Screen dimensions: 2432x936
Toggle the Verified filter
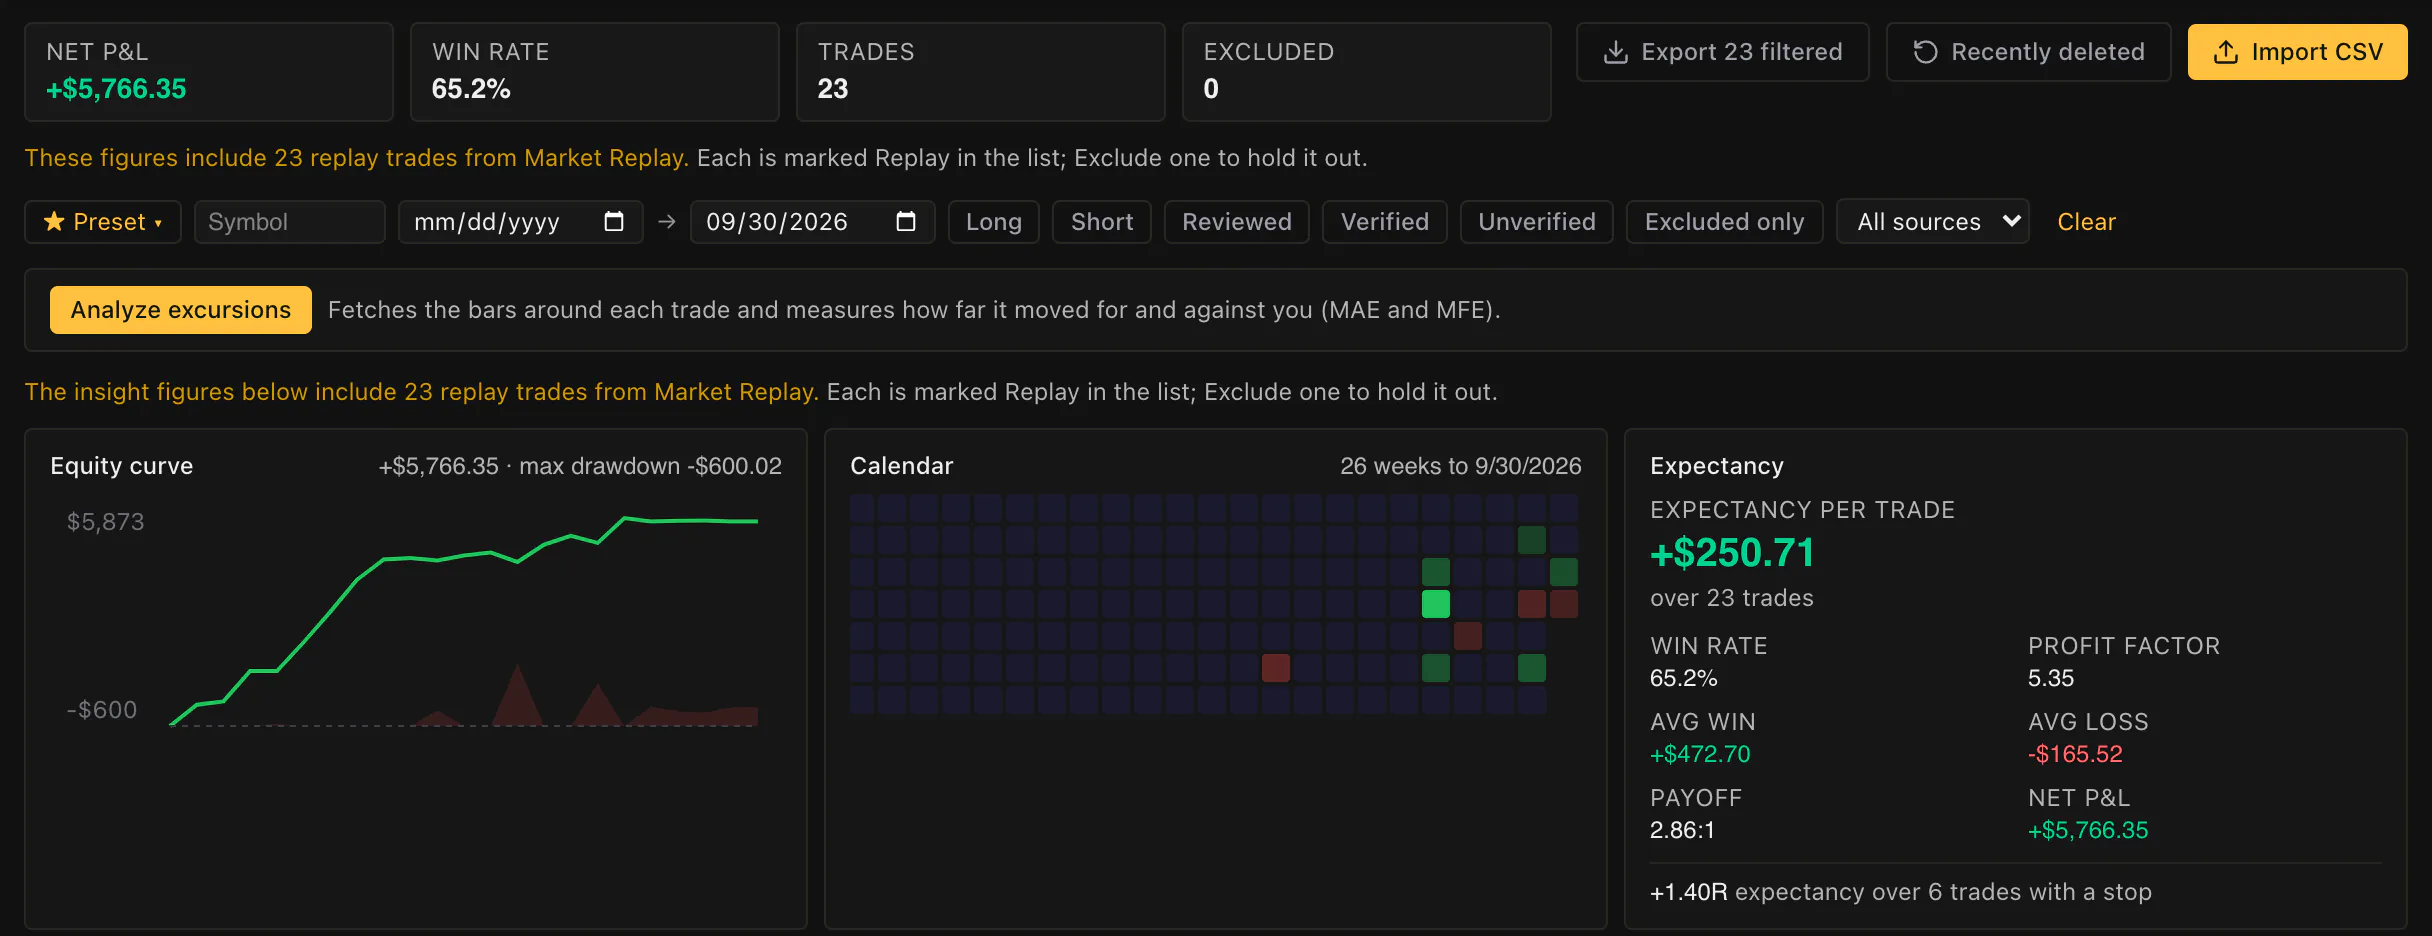[1385, 222]
